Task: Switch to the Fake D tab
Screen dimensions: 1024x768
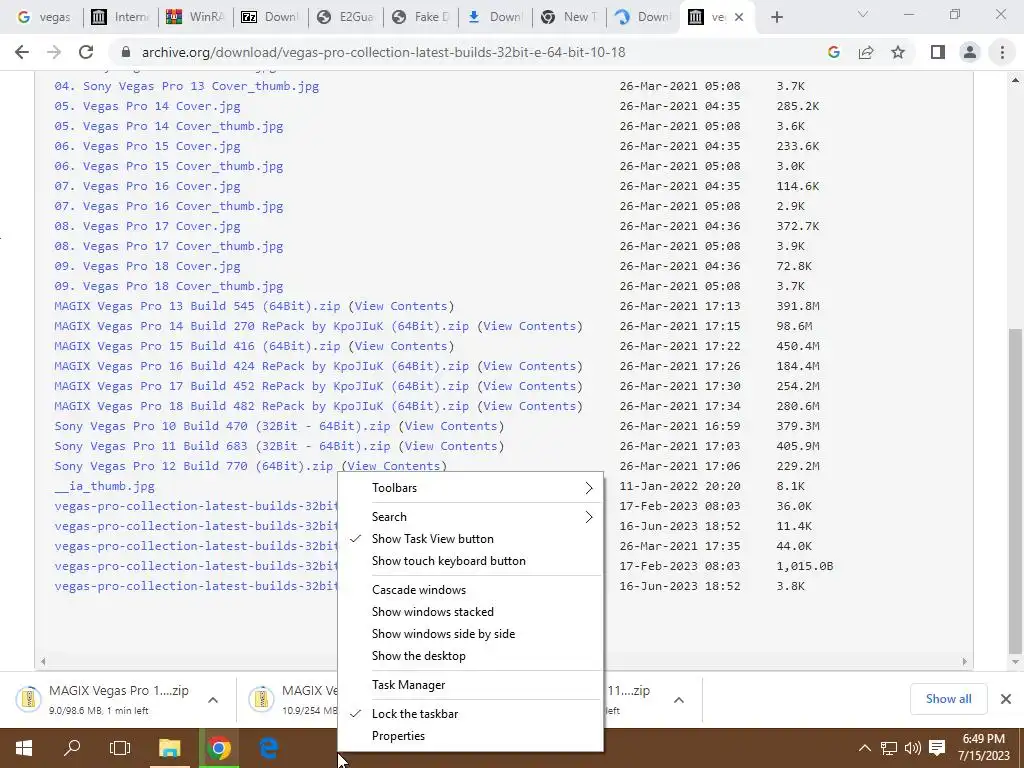Action: click(419, 17)
